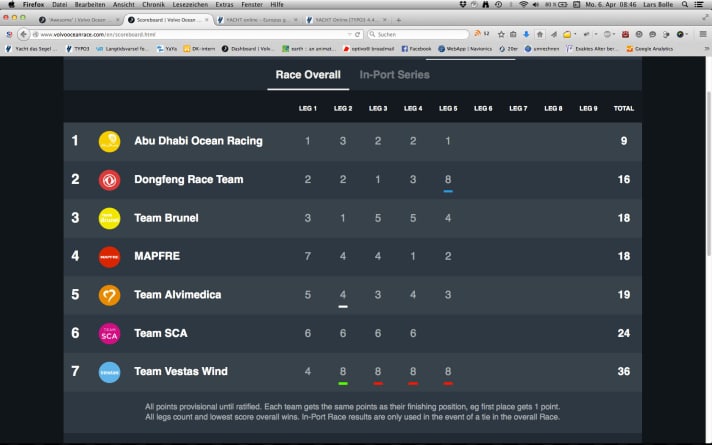This screenshot has width=712, height=445.
Task: Click the MAPFRE red team logo
Action: coord(109,257)
